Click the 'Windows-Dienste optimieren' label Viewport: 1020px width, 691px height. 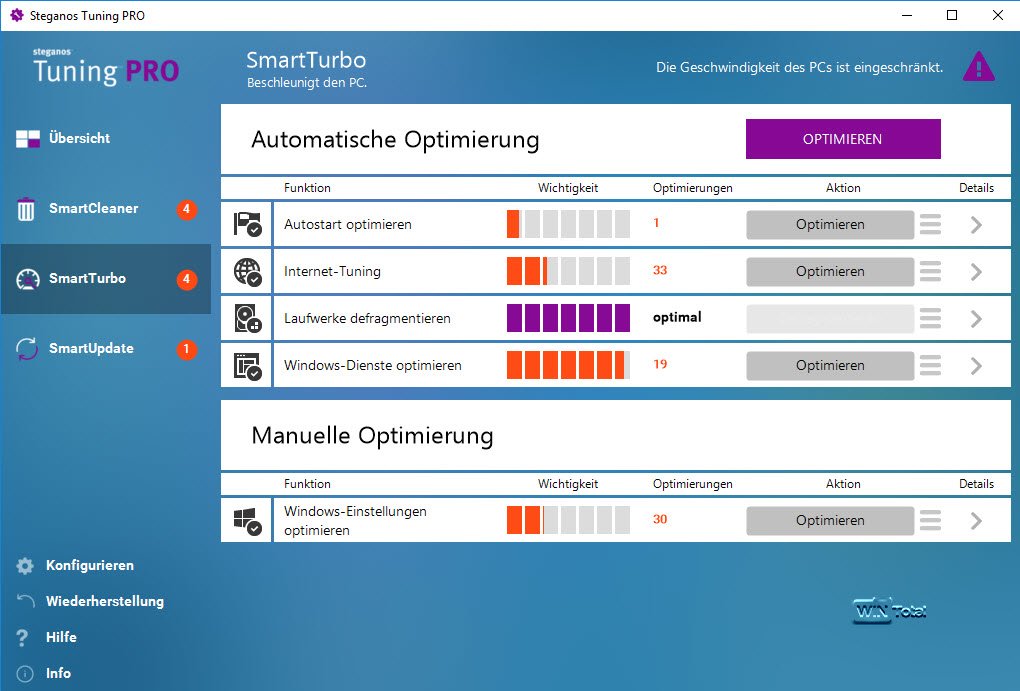(x=373, y=366)
